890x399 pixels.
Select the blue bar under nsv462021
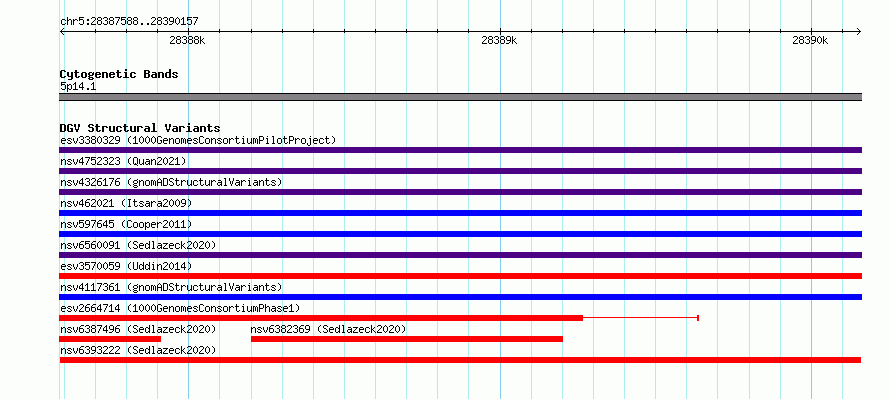460,213
